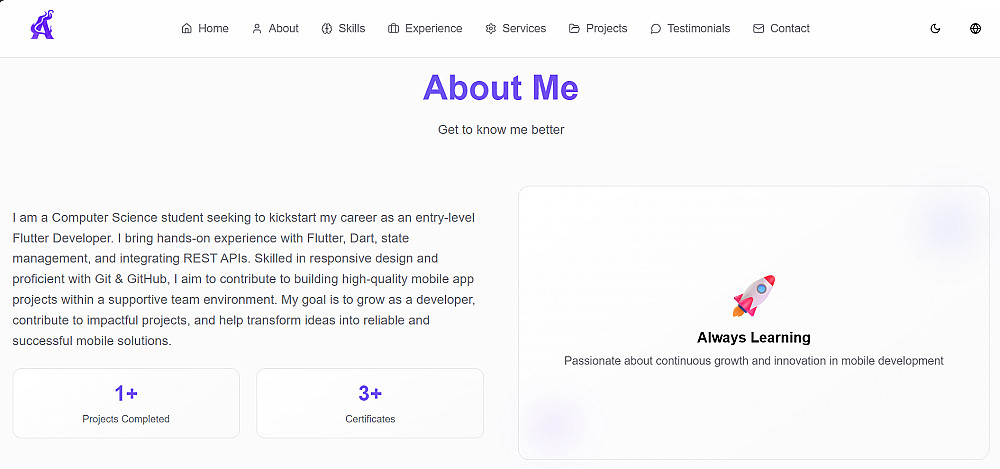Click the Certificates stat card

[370, 403]
